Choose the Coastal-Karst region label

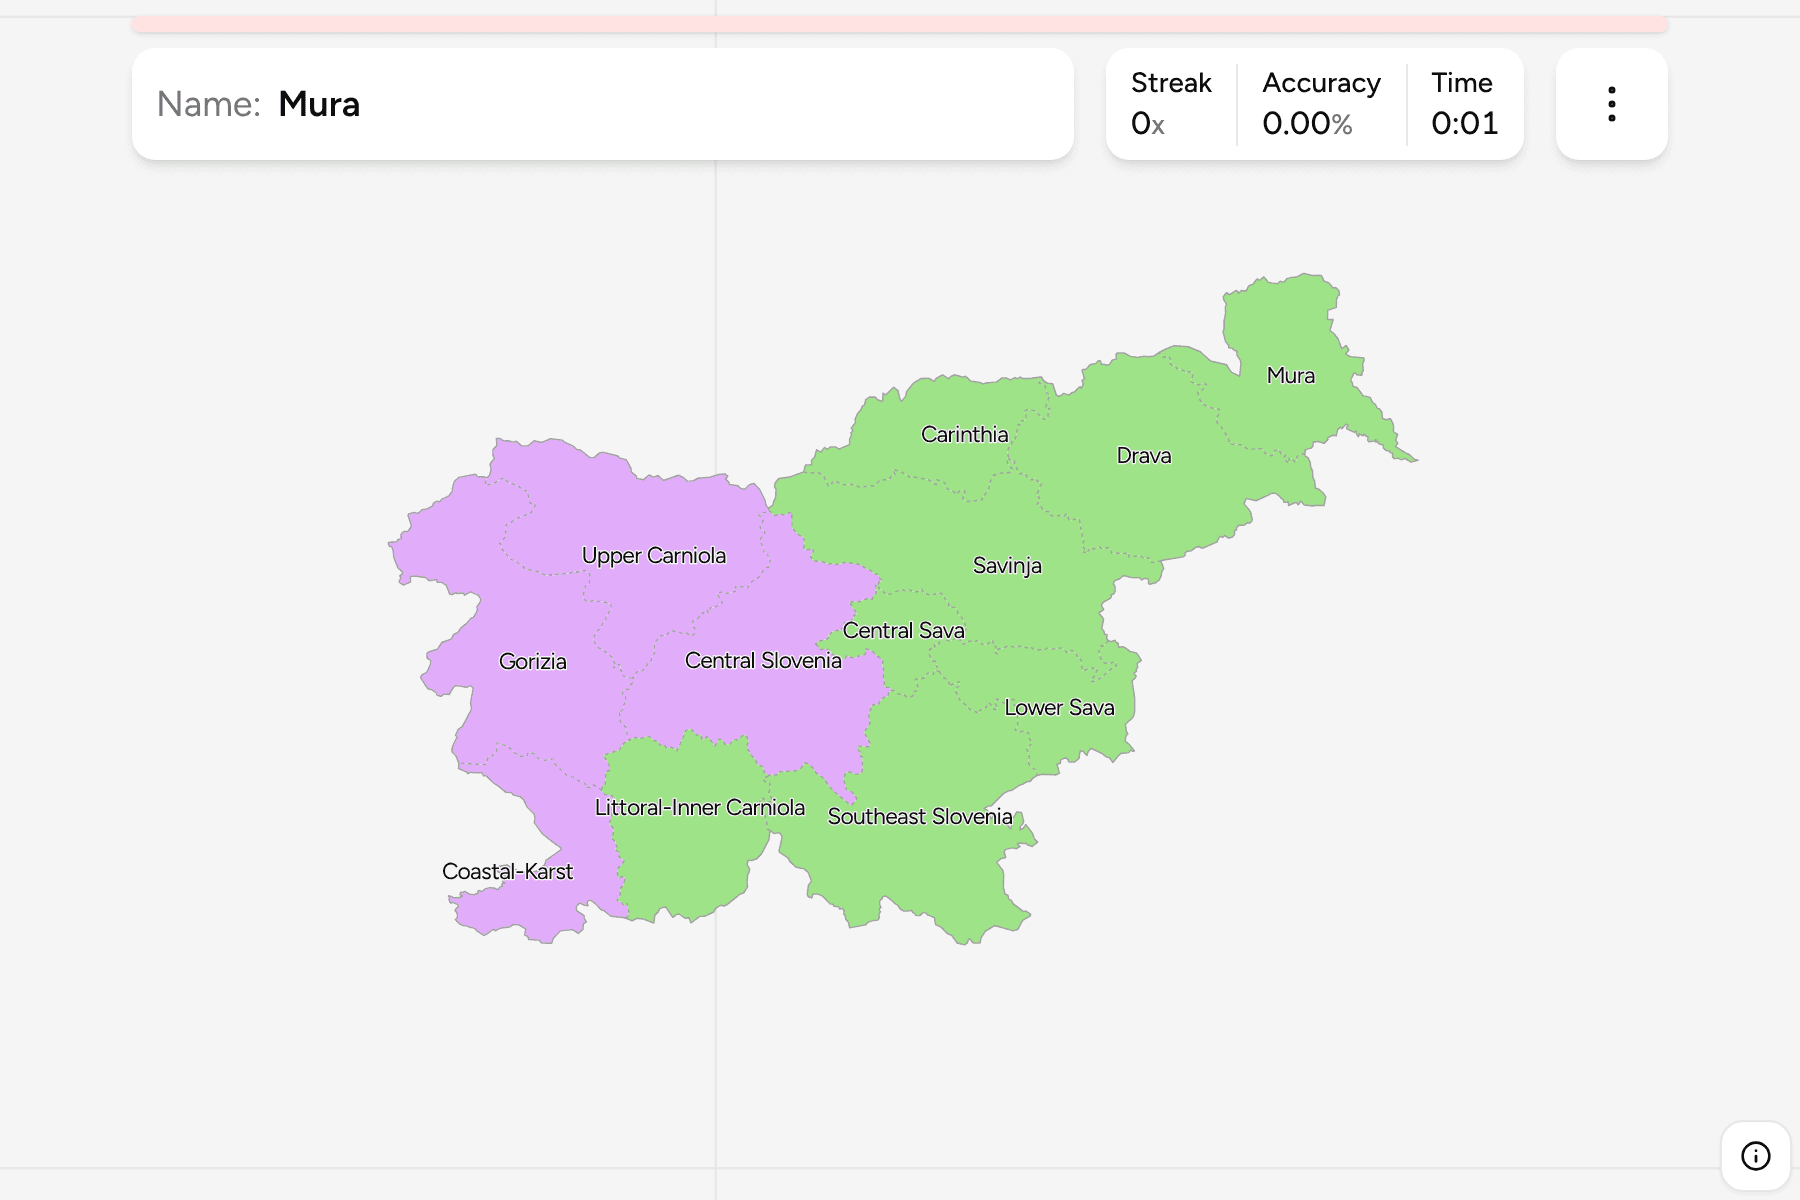coord(507,872)
